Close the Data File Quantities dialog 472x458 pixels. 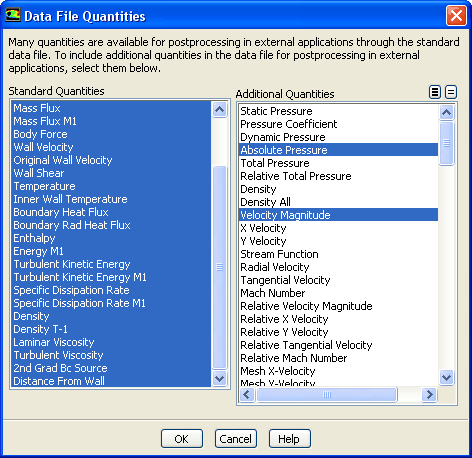coord(456,15)
